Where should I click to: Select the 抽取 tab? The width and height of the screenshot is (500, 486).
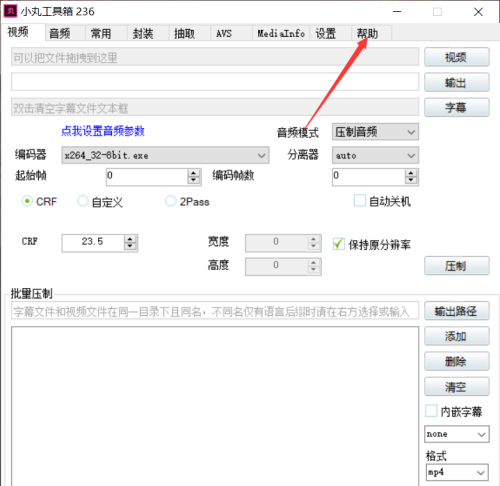189,33
